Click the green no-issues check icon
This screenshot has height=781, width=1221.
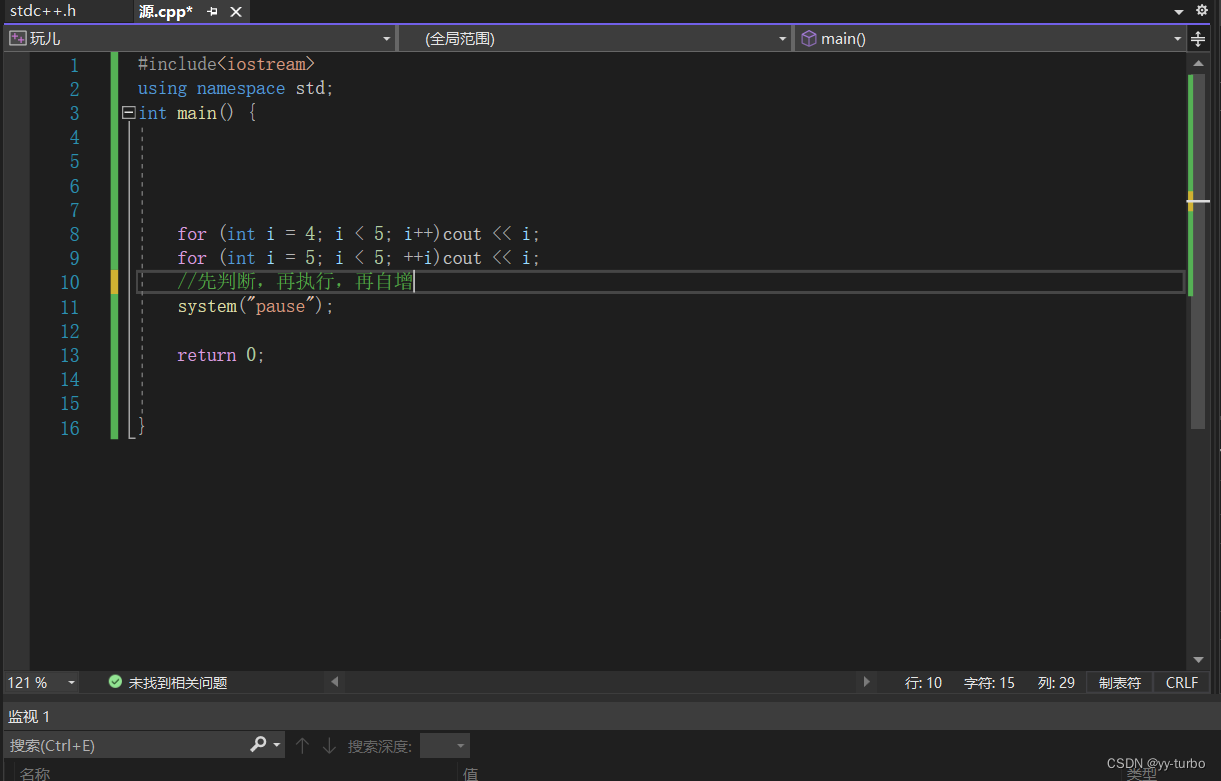coord(115,682)
